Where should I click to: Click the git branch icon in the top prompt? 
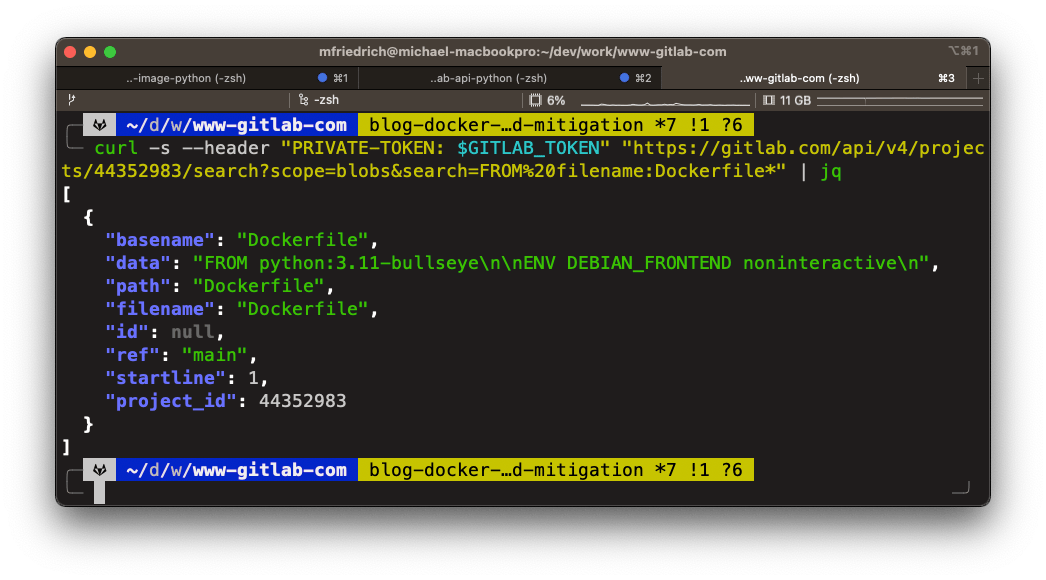click(98, 124)
